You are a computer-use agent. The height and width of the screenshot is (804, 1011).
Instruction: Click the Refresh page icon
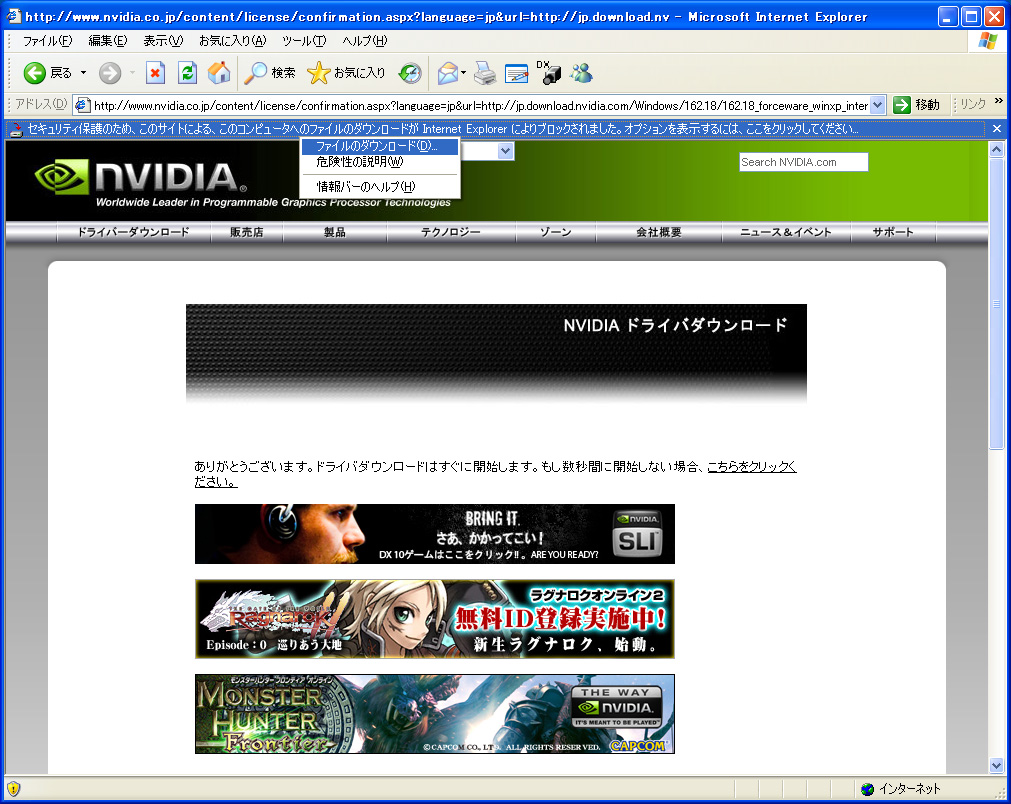pyautogui.click(x=187, y=73)
